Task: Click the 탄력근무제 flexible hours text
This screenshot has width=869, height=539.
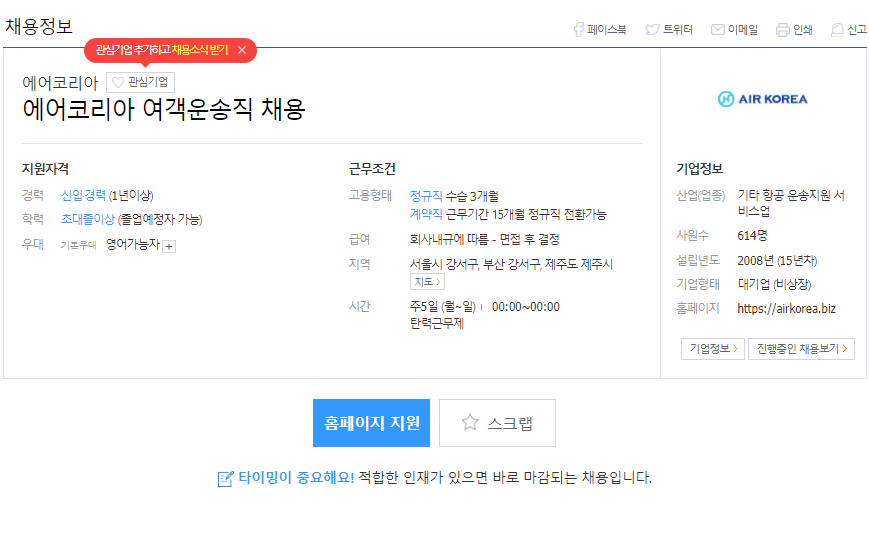Action: point(437,324)
